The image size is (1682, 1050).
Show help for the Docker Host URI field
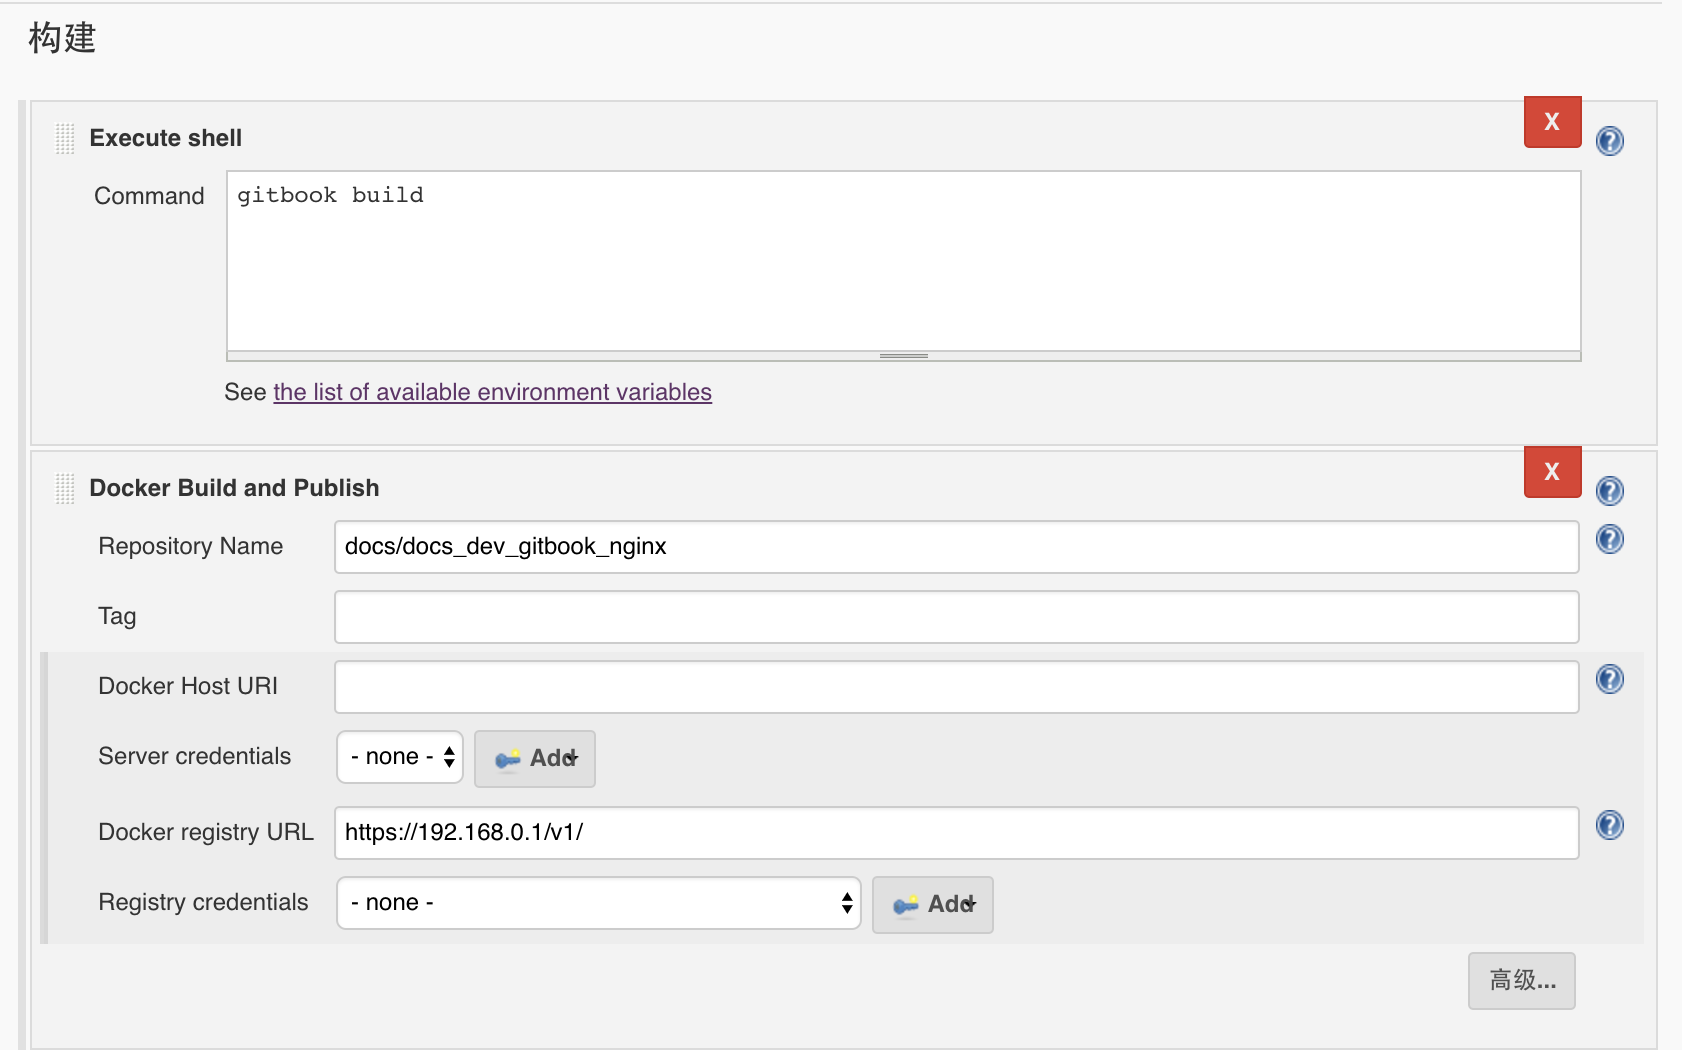coord(1609,680)
